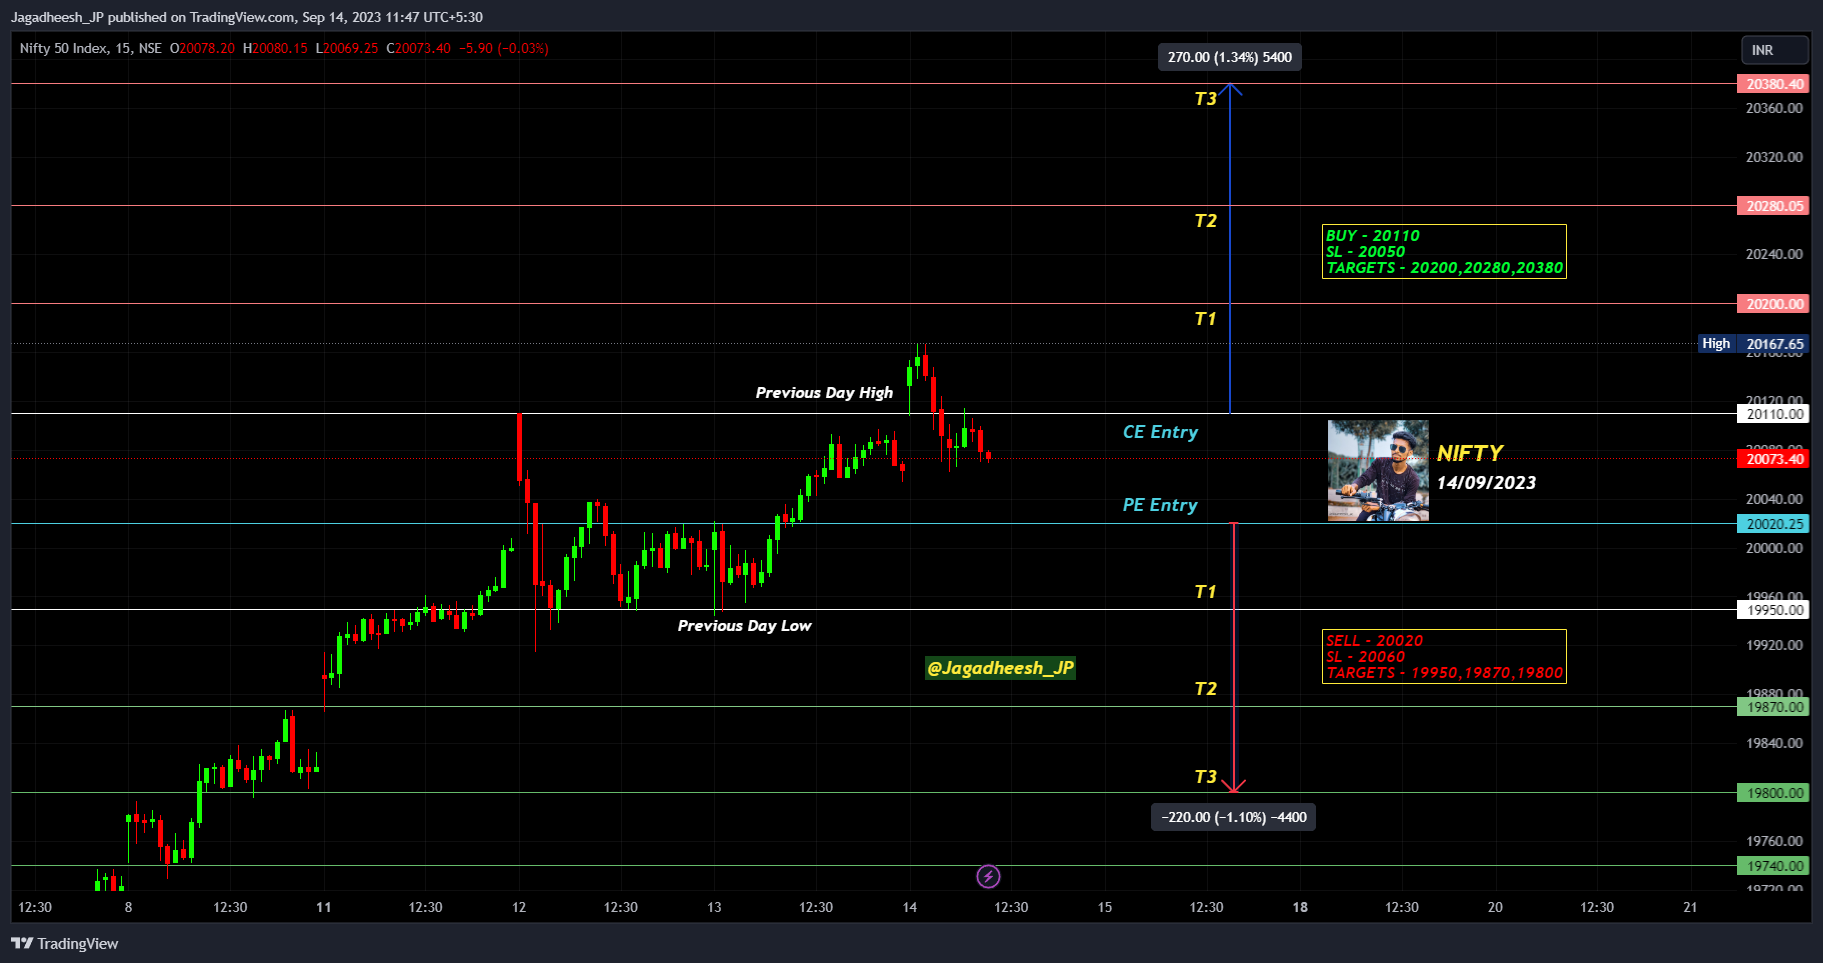Click the NIFTY title text
The width and height of the screenshot is (1823, 963).
(x=1470, y=453)
